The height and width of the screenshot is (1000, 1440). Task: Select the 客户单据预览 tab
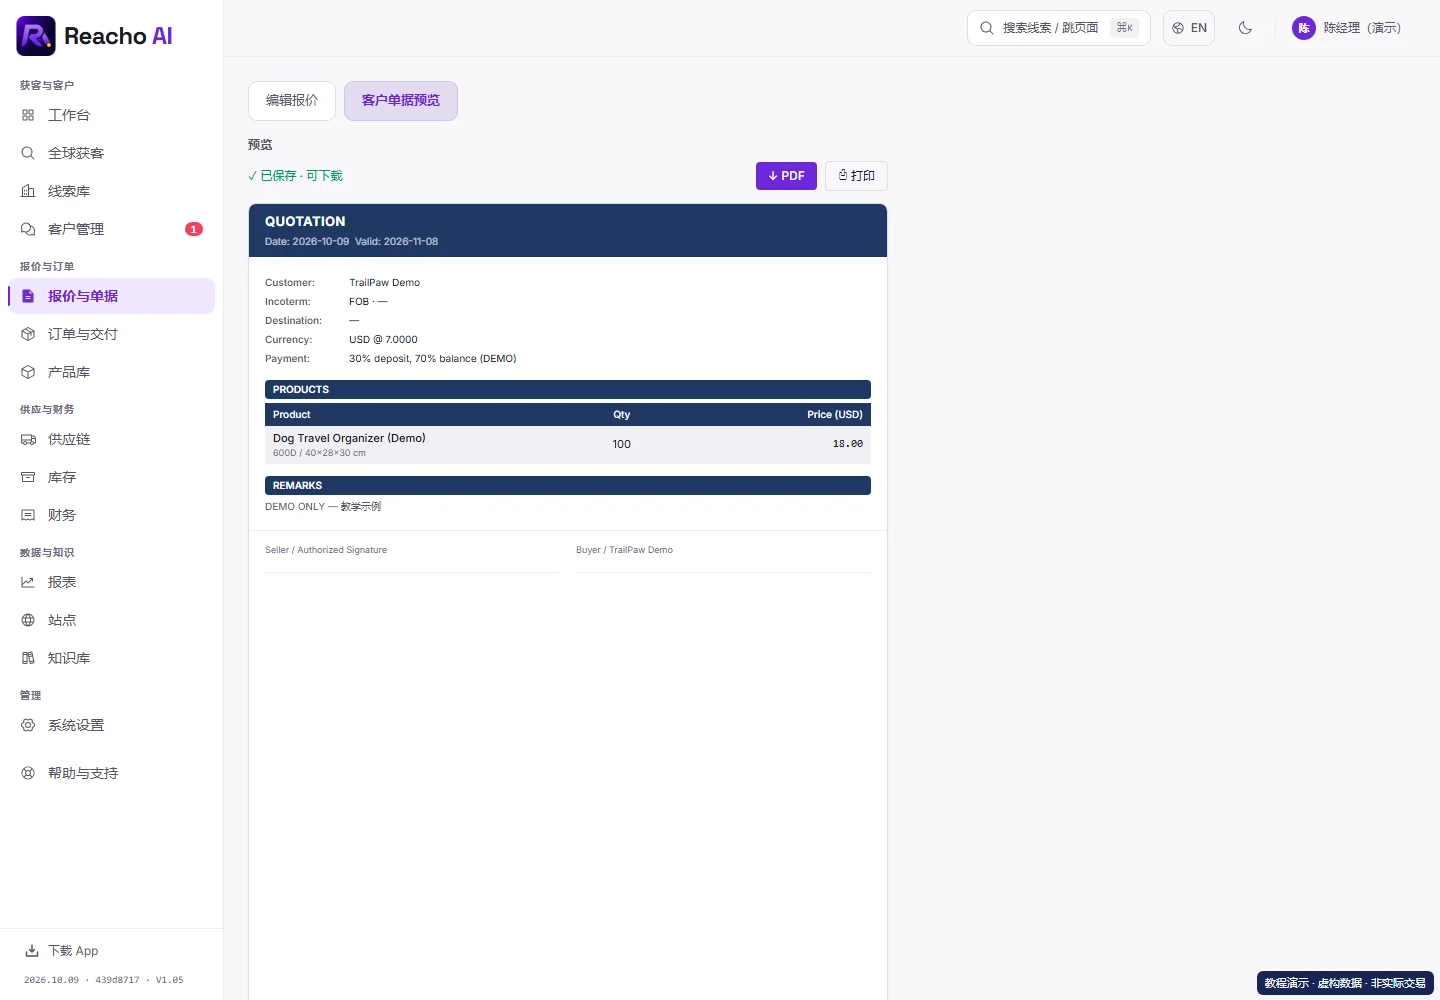[x=401, y=101]
